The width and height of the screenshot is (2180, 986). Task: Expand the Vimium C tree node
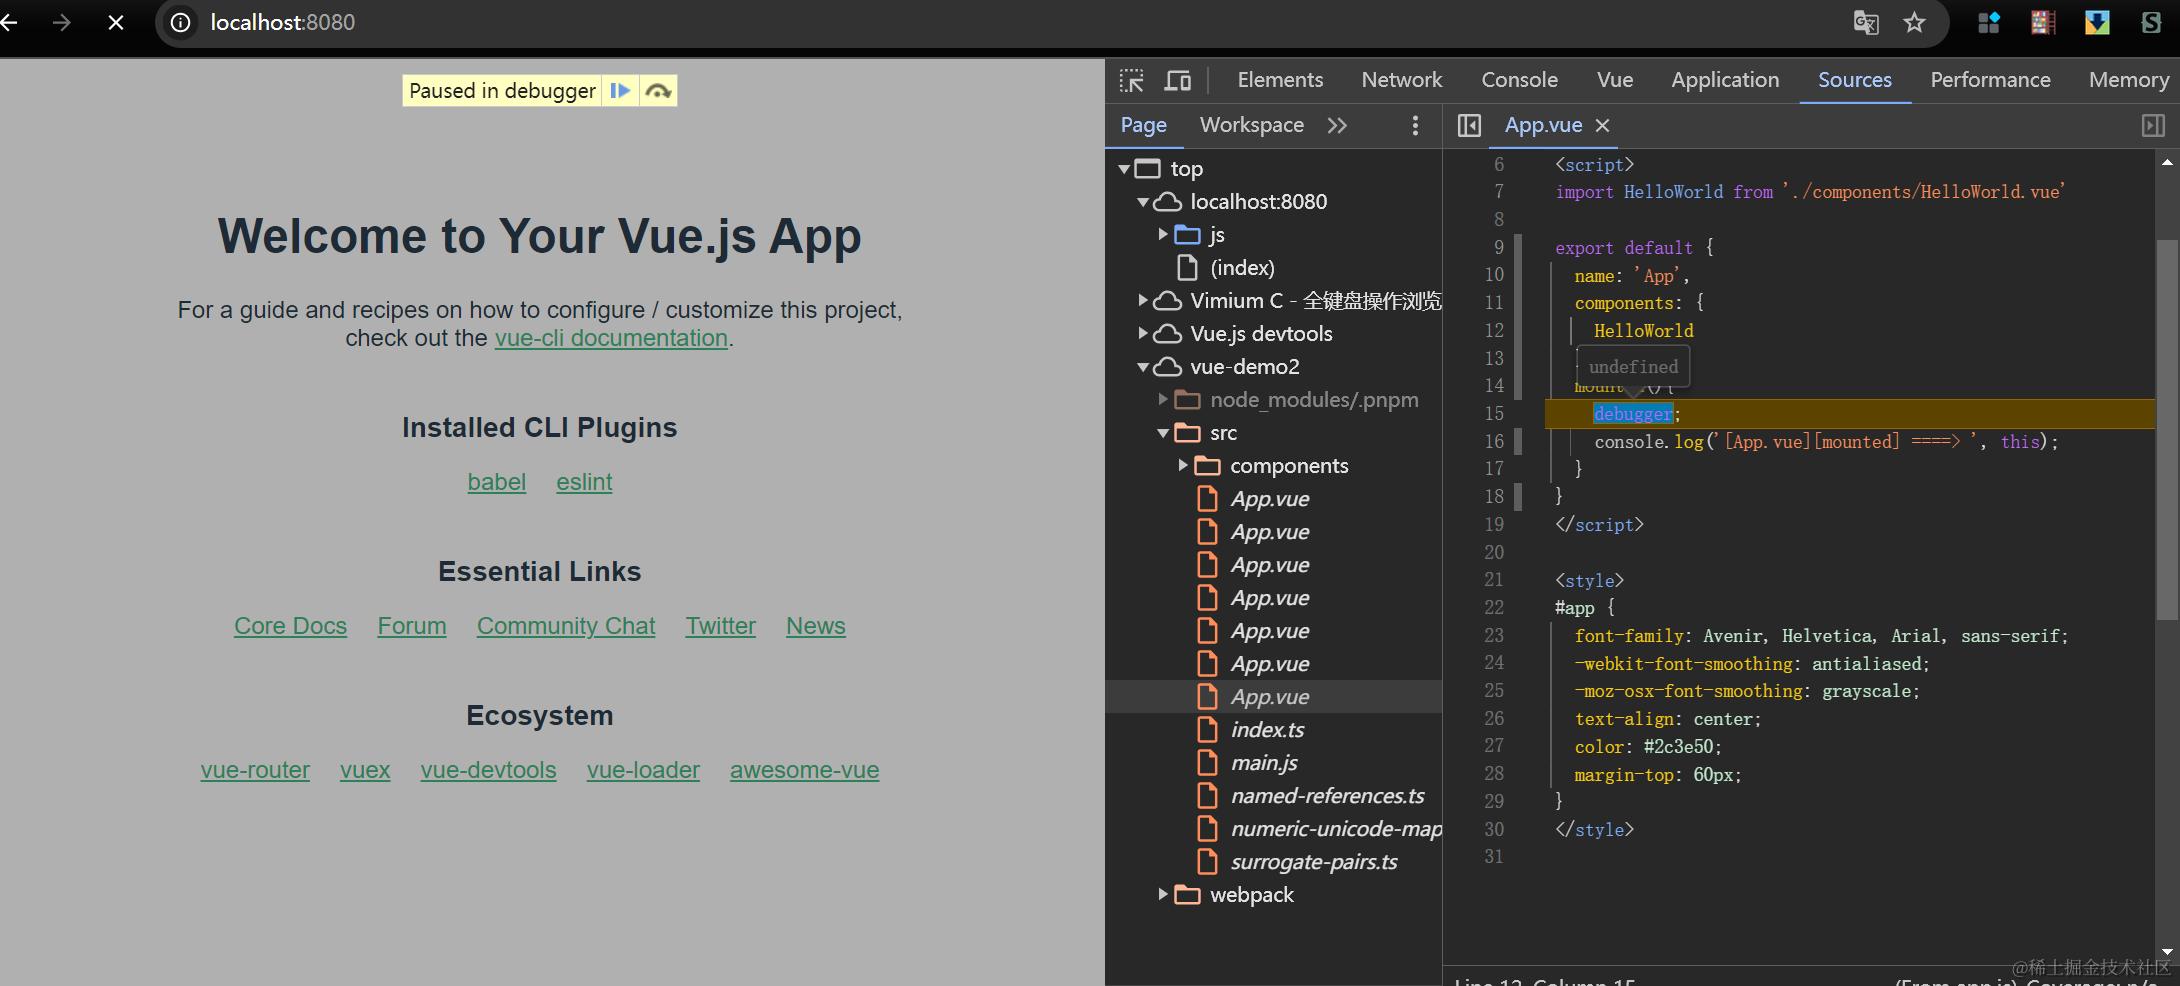[x=1143, y=300]
